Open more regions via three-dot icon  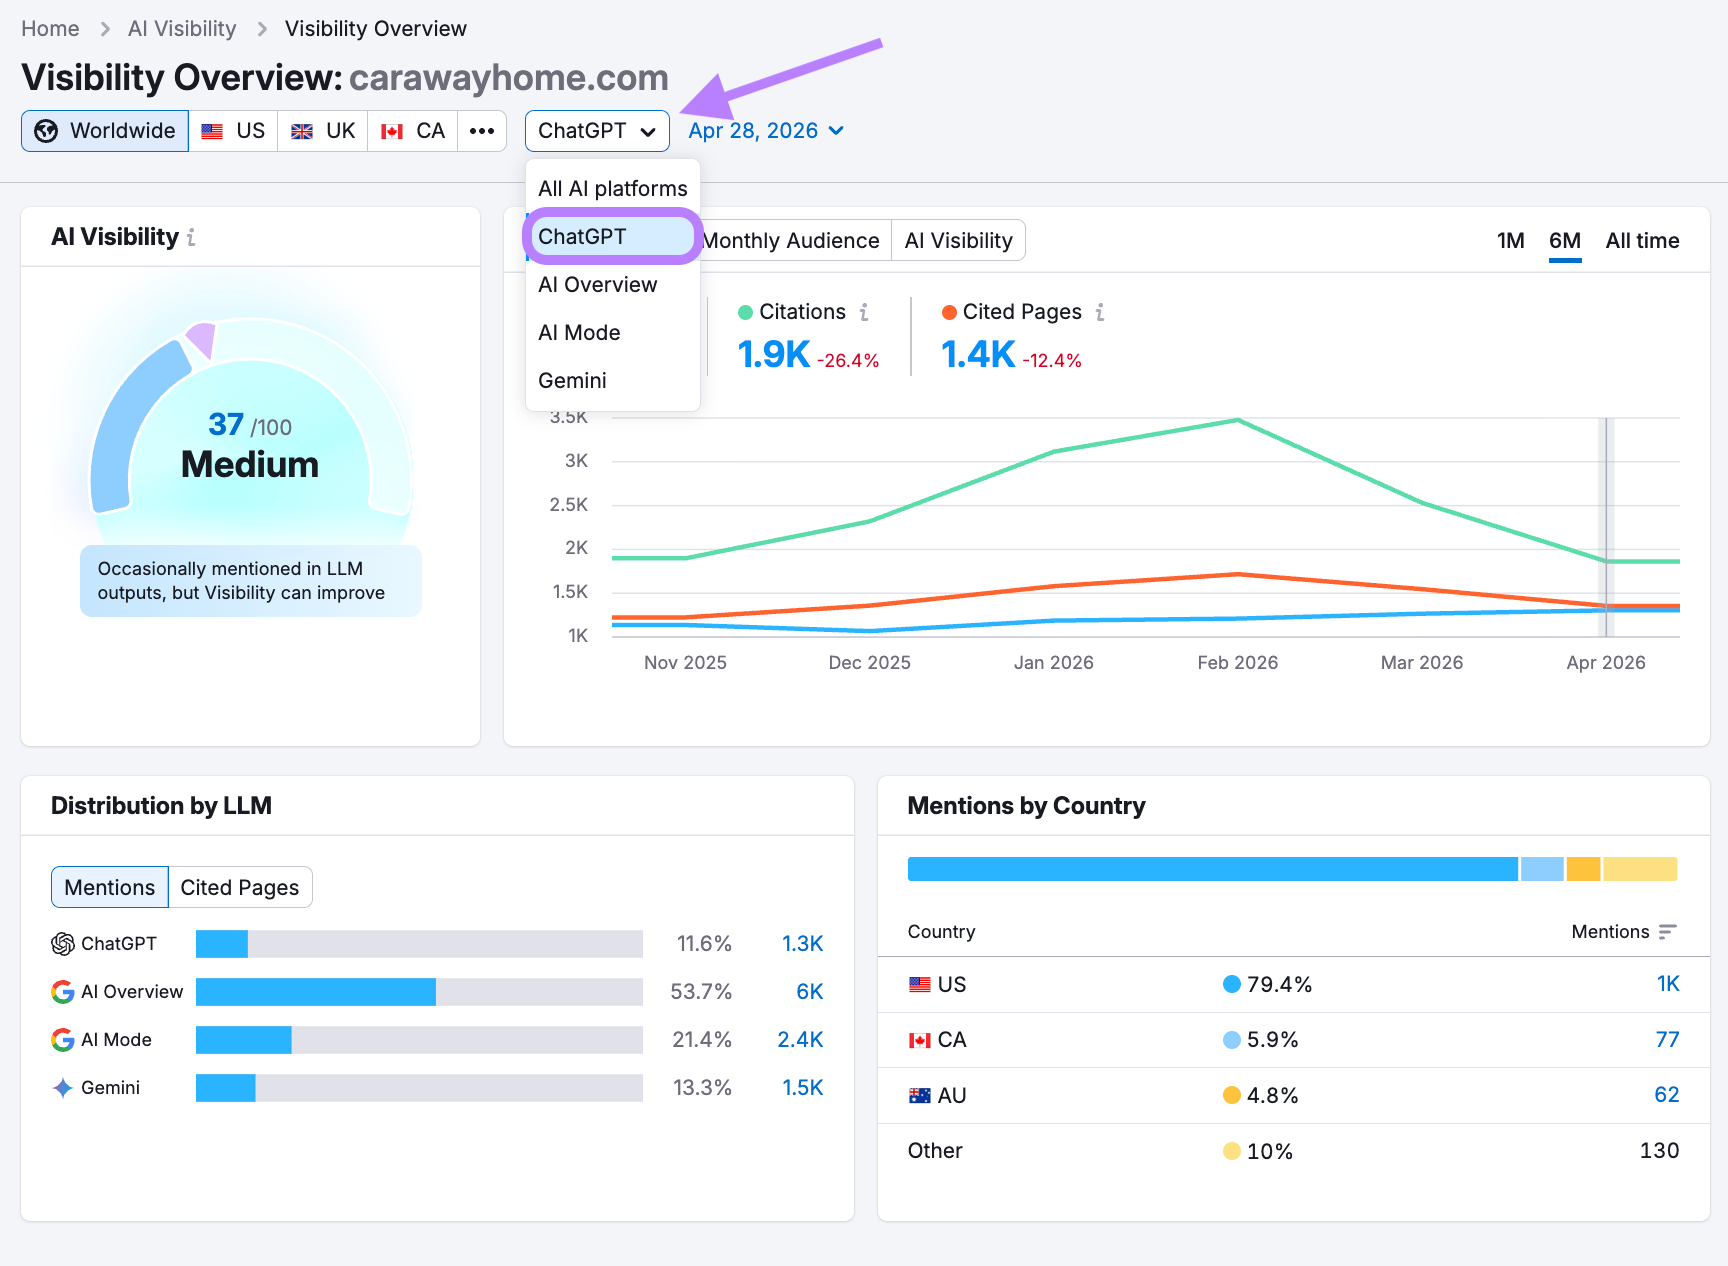point(482,131)
